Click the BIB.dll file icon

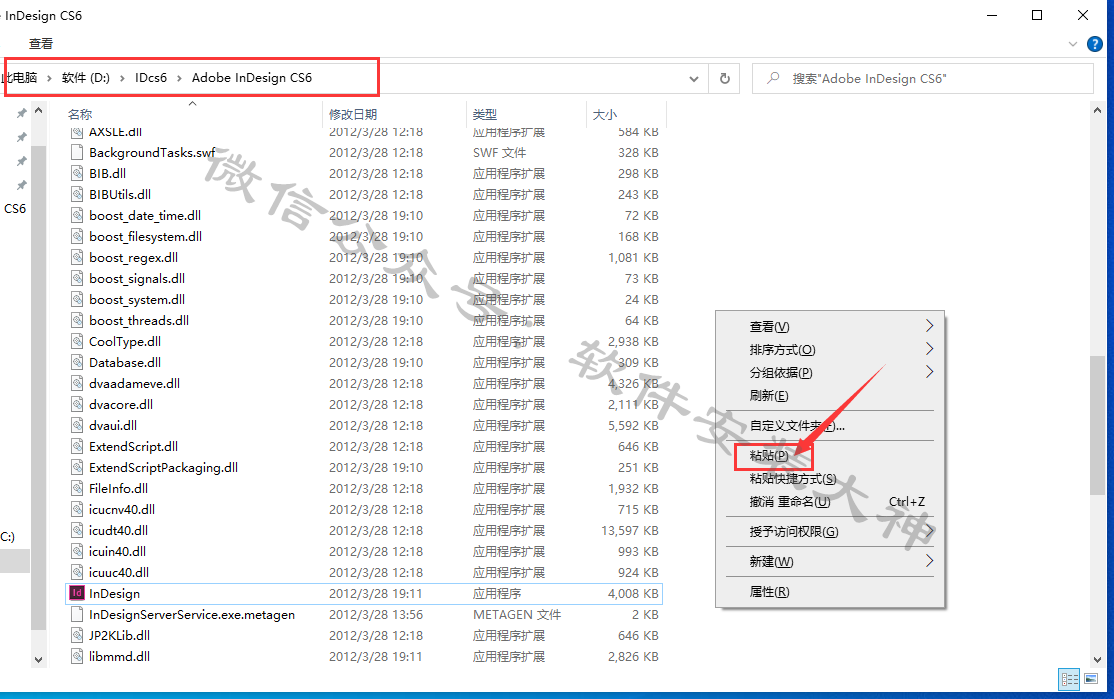pos(77,173)
